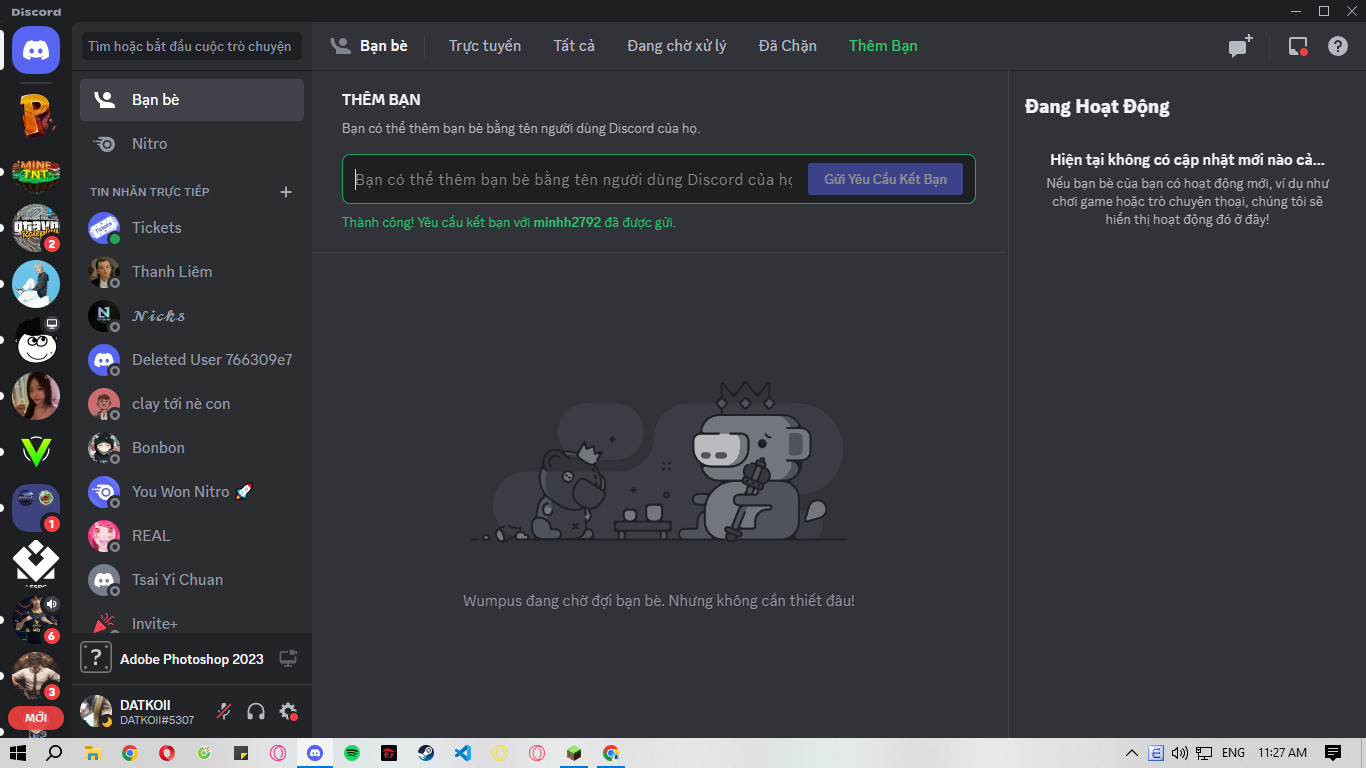Open the You Won Nitro message

pyautogui.click(x=192, y=492)
